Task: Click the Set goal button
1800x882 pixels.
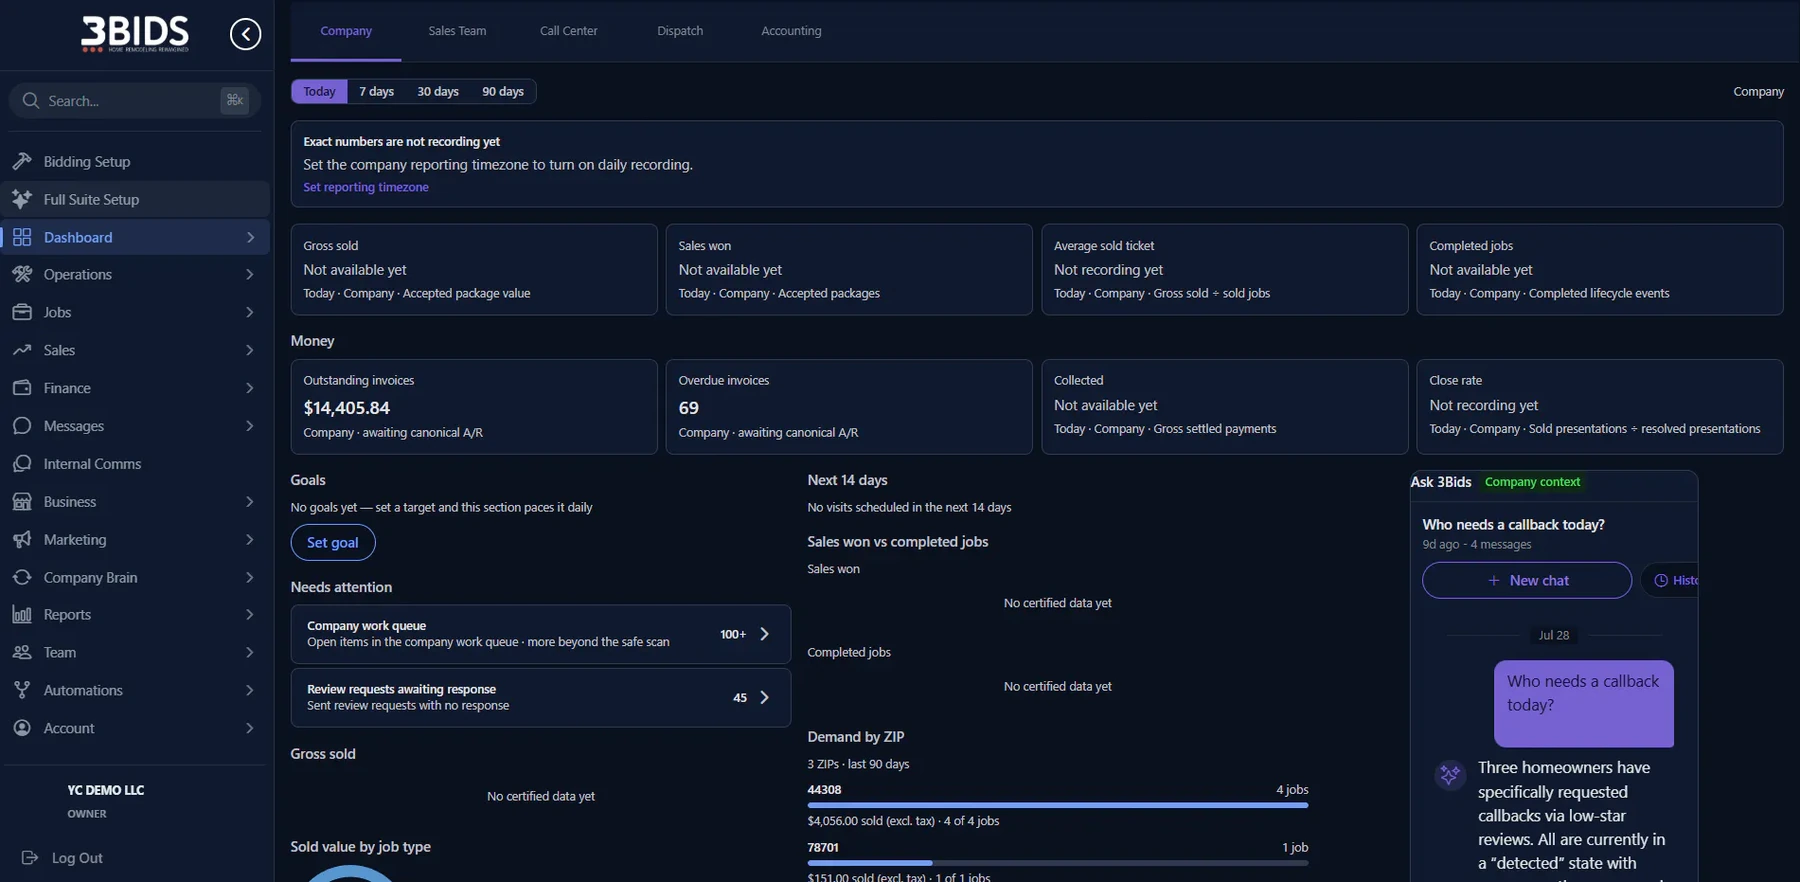Action: pyautogui.click(x=333, y=542)
